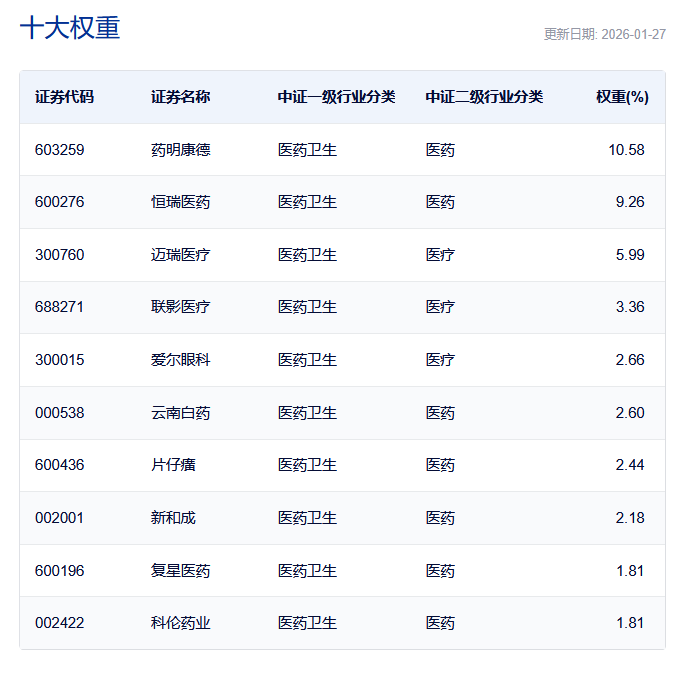Screen dimensions: 697x682
Task: Select stock code 000538
Action: tap(60, 413)
